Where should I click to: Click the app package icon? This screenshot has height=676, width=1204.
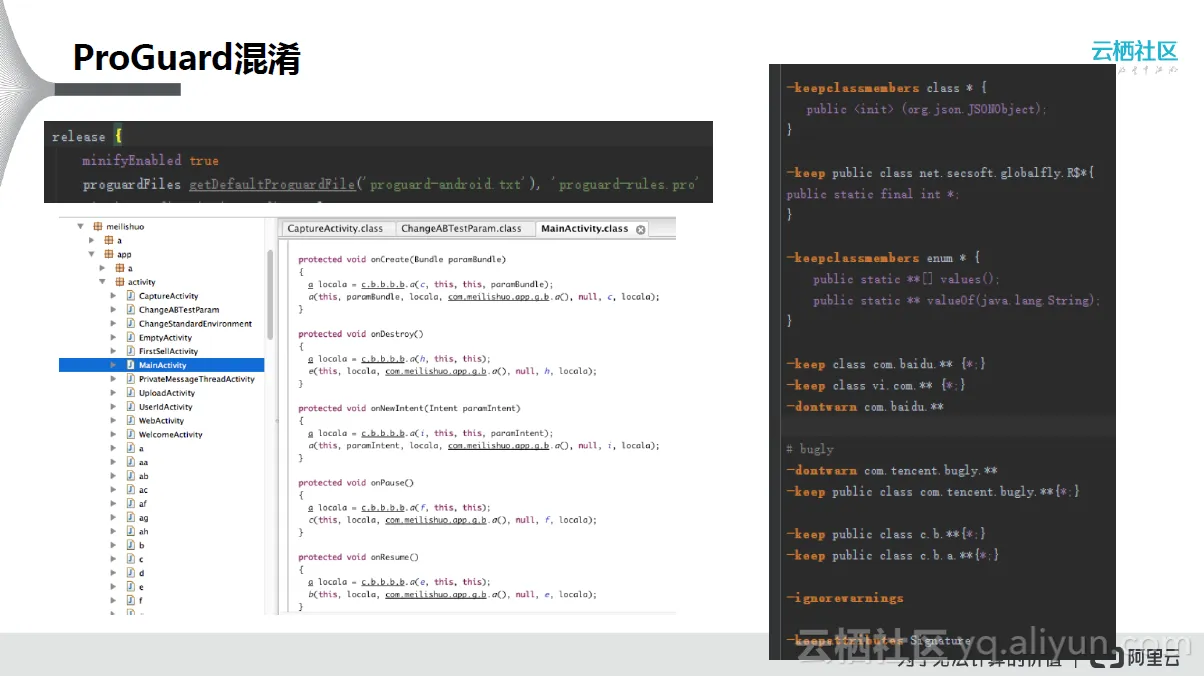(109, 255)
